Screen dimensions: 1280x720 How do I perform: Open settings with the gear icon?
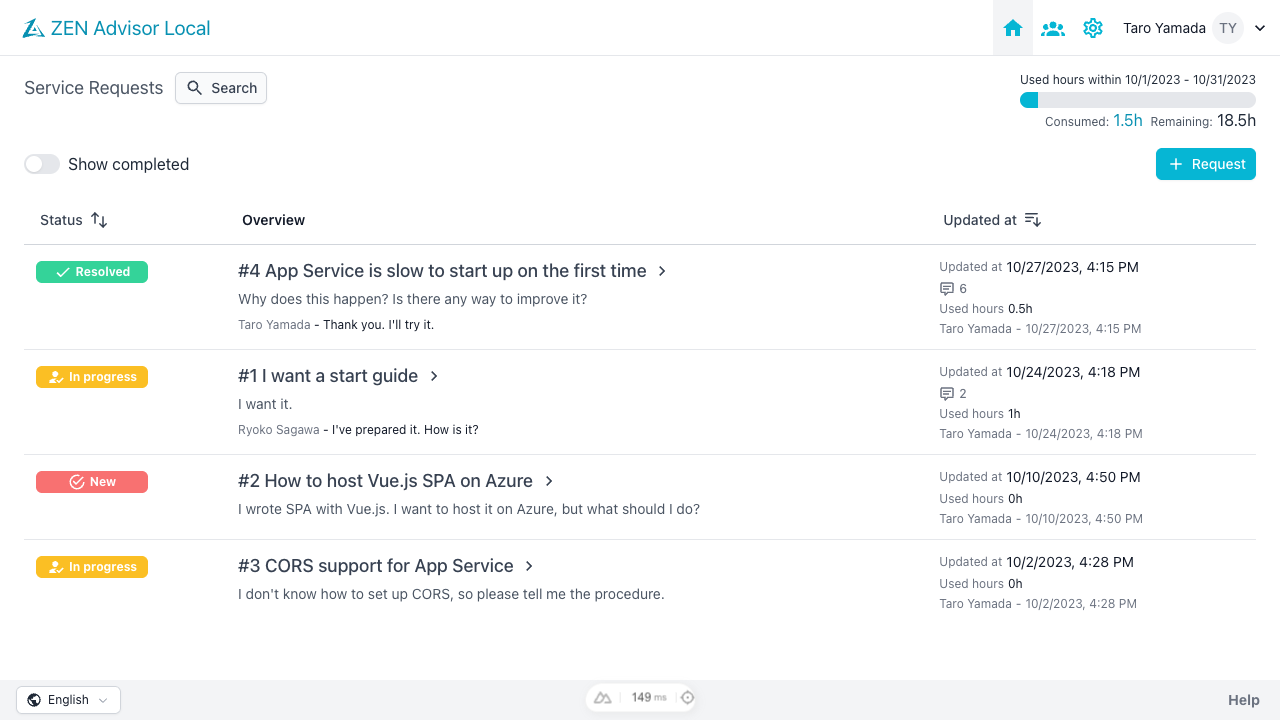(x=1092, y=28)
